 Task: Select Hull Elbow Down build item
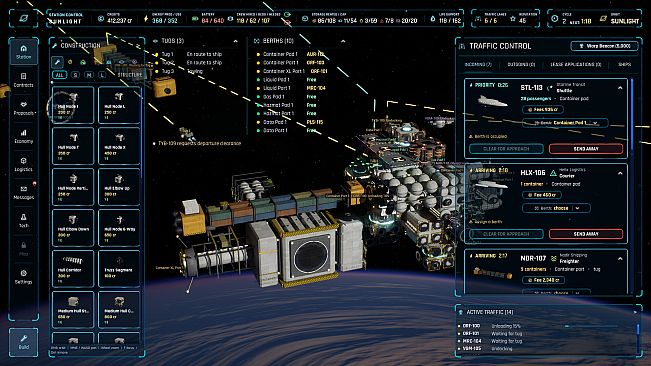point(73,228)
